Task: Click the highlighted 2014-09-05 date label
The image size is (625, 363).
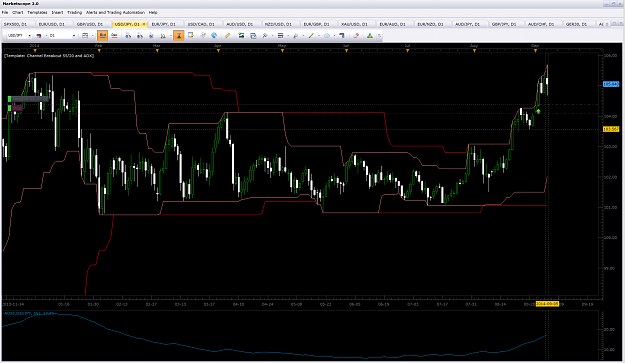Action: [x=547, y=304]
